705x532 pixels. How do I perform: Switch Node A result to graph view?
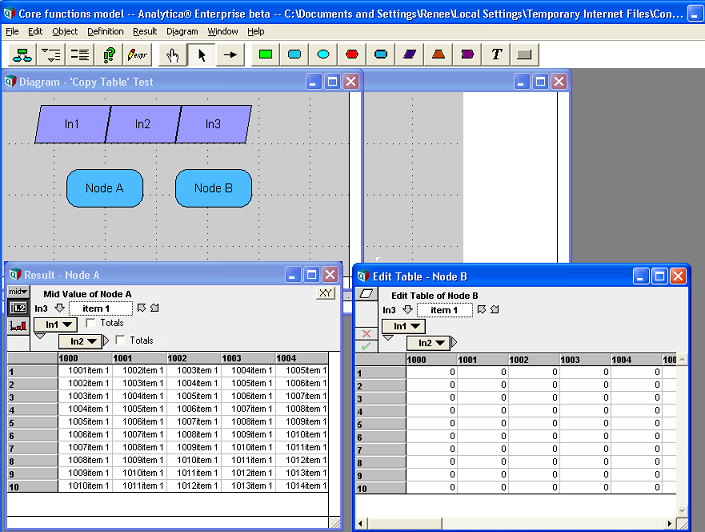point(18,326)
